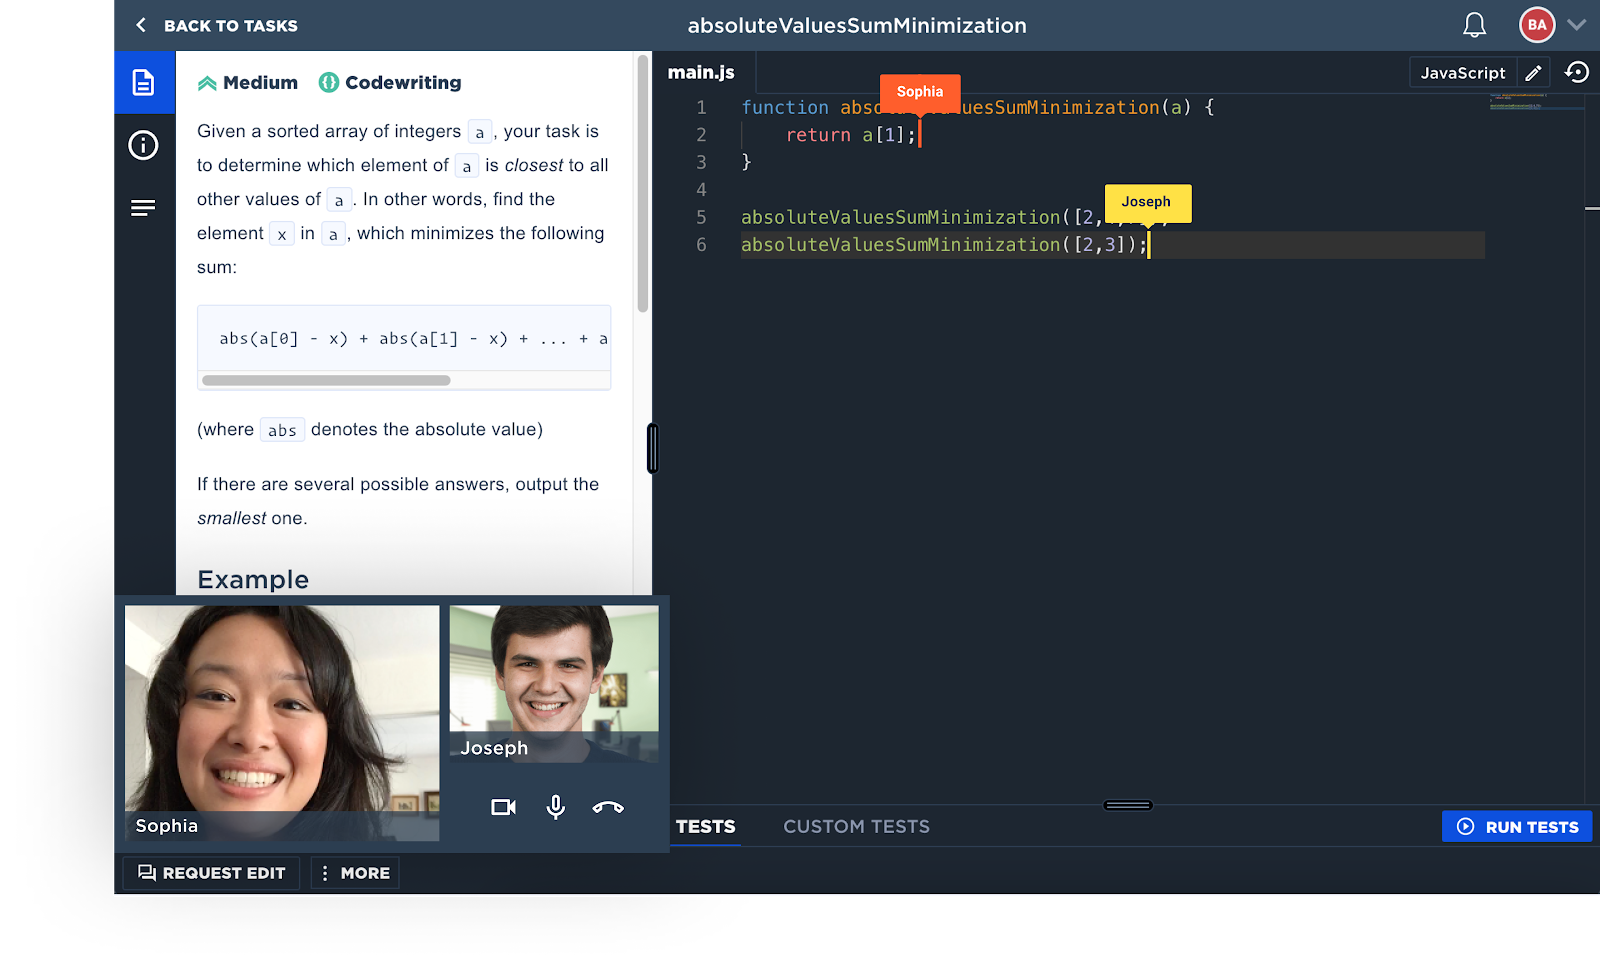Switch to the Tests tab

pyautogui.click(x=706, y=827)
